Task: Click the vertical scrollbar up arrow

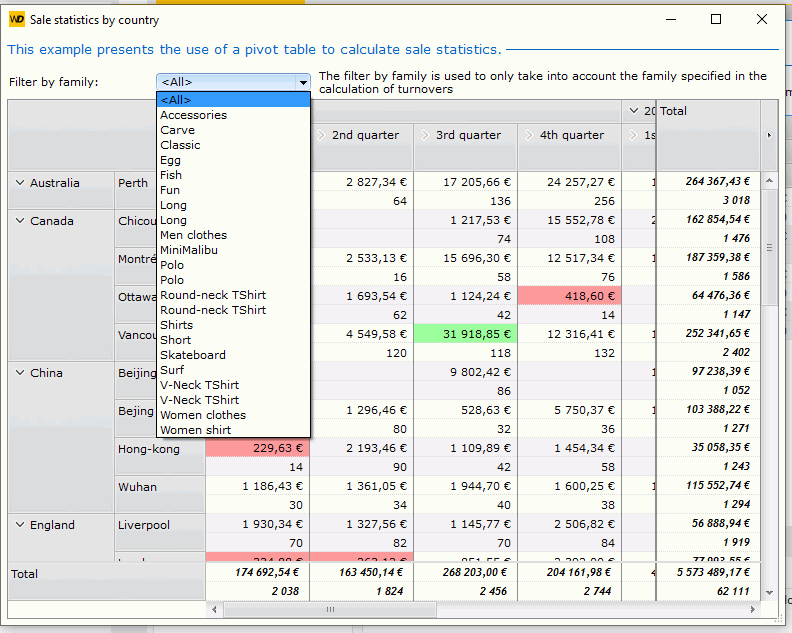Action: (769, 180)
